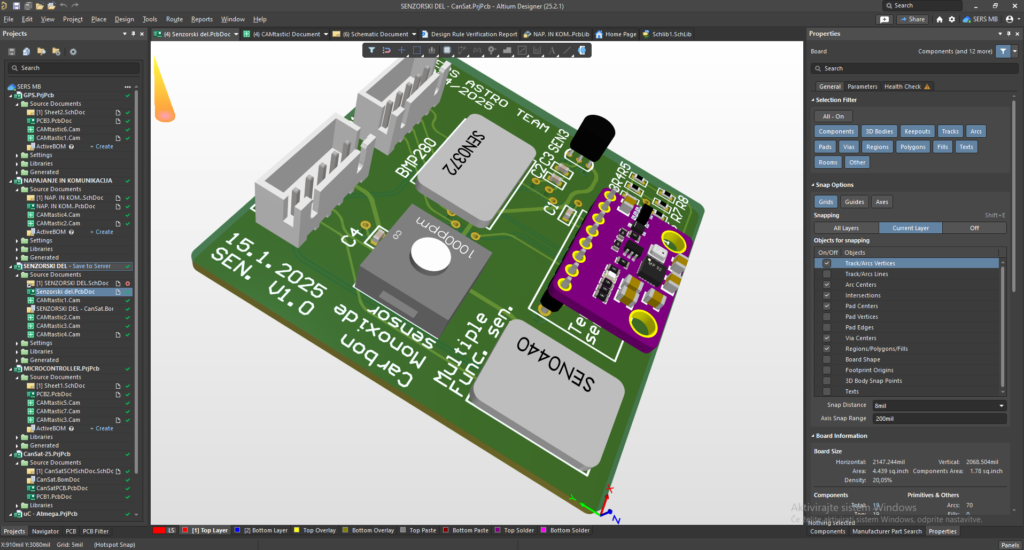
Task: Enable the Track/Arcs Lines snapping checkbox
Action: pyautogui.click(x=826, y=274)
